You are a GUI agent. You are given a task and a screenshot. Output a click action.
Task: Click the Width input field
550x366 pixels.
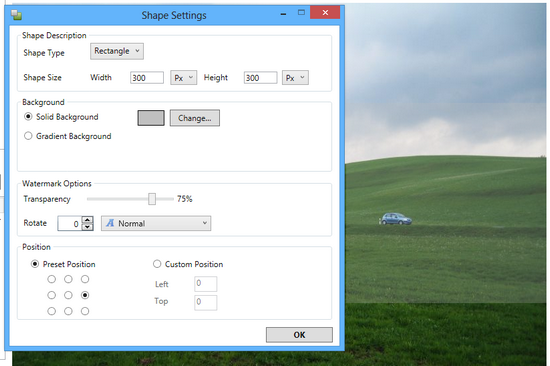[147, 78]
